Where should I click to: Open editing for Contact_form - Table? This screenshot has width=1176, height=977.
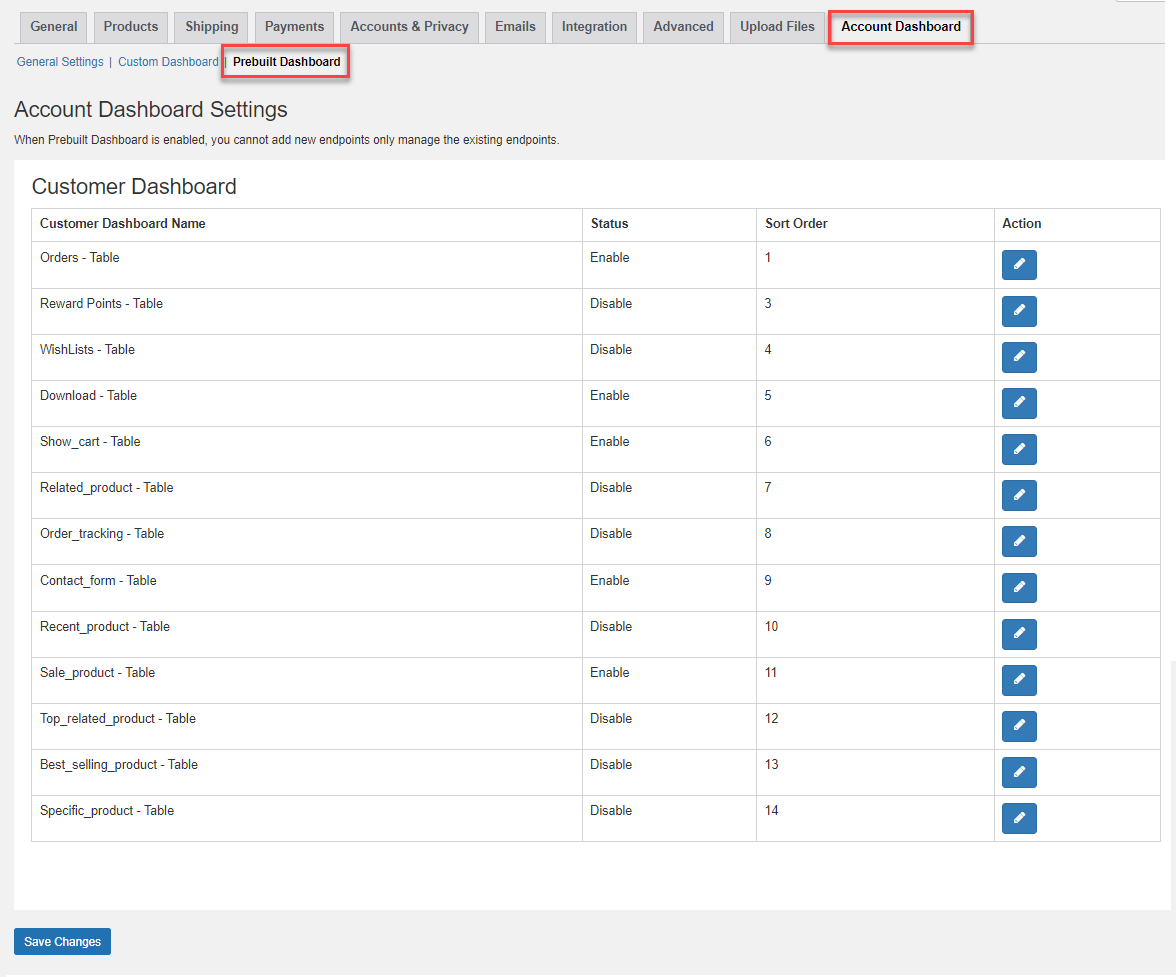click(x=1019, y=587)
